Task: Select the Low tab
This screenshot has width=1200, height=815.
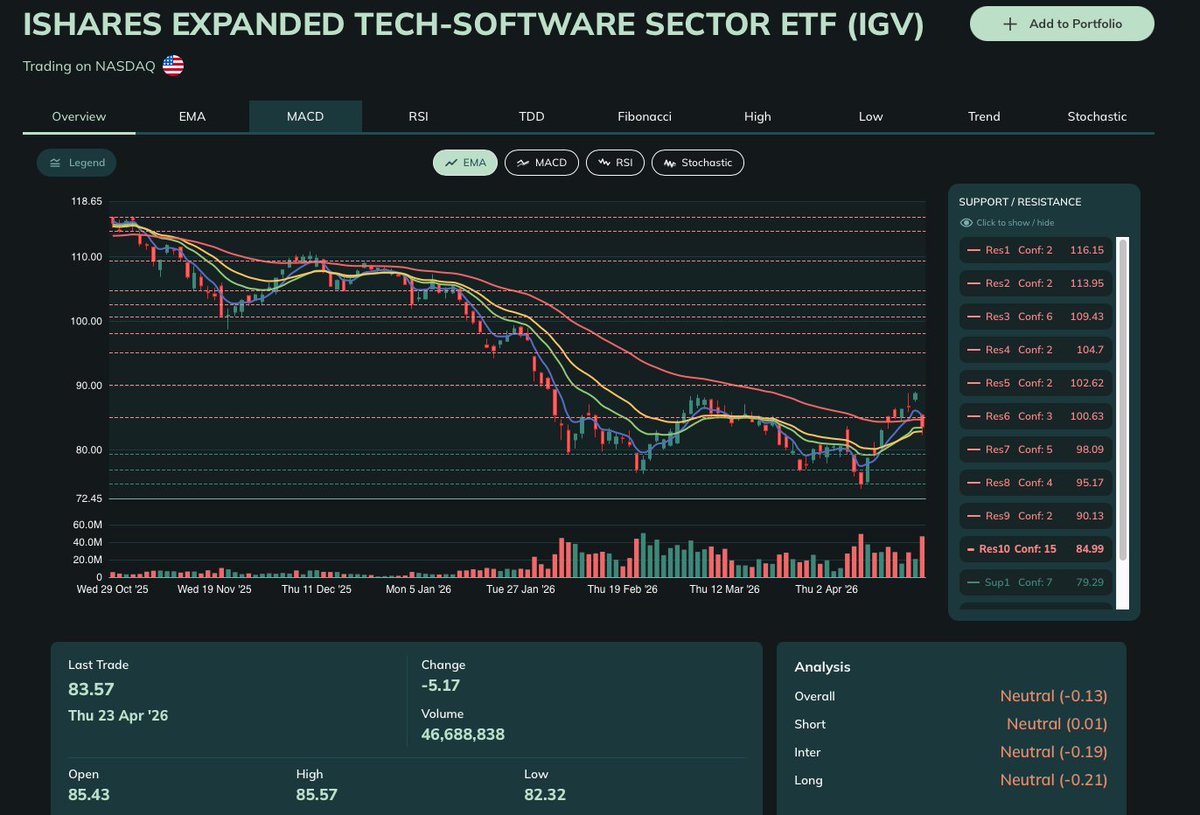Action: click(871, 117)
